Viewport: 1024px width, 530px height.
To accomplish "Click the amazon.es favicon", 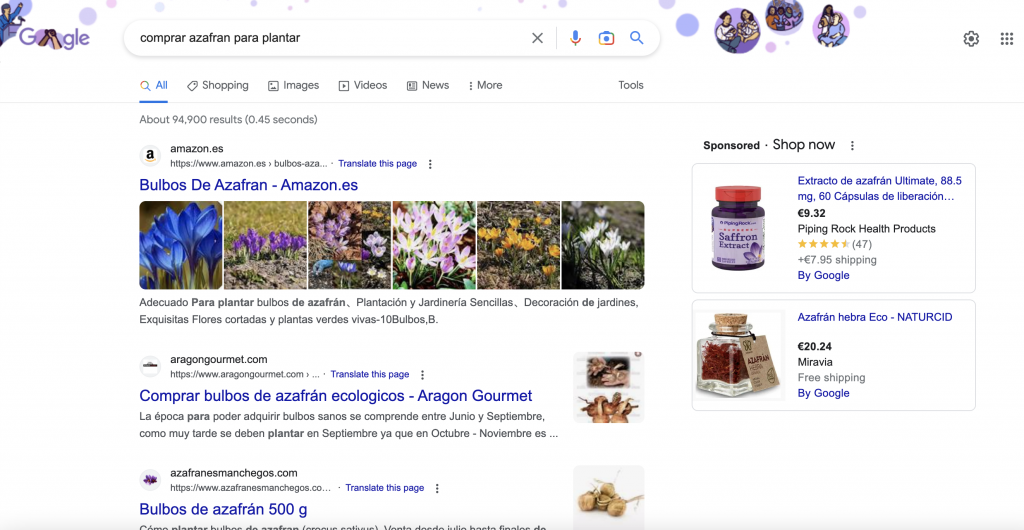I will [150, 155].
